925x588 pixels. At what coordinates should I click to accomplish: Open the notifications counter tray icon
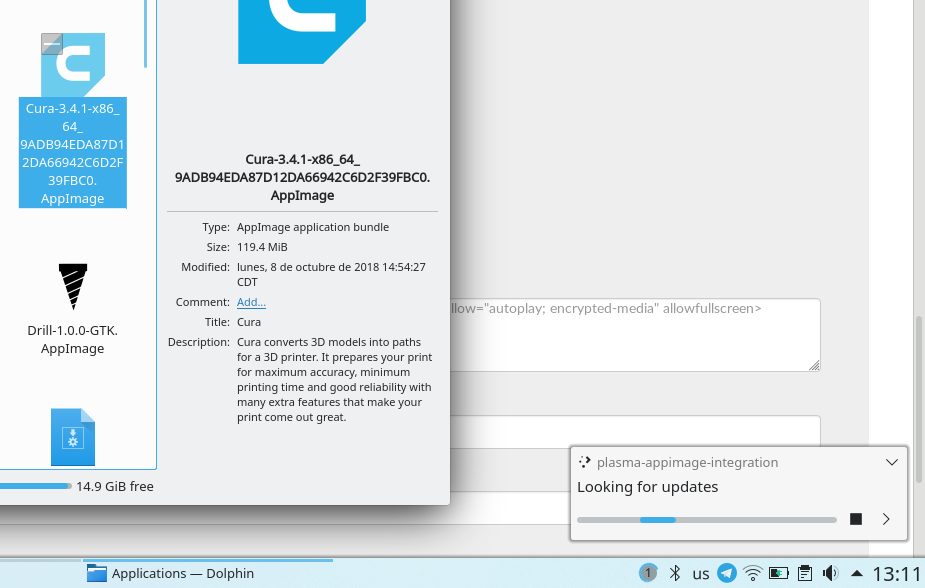click(x=648, y=573)
